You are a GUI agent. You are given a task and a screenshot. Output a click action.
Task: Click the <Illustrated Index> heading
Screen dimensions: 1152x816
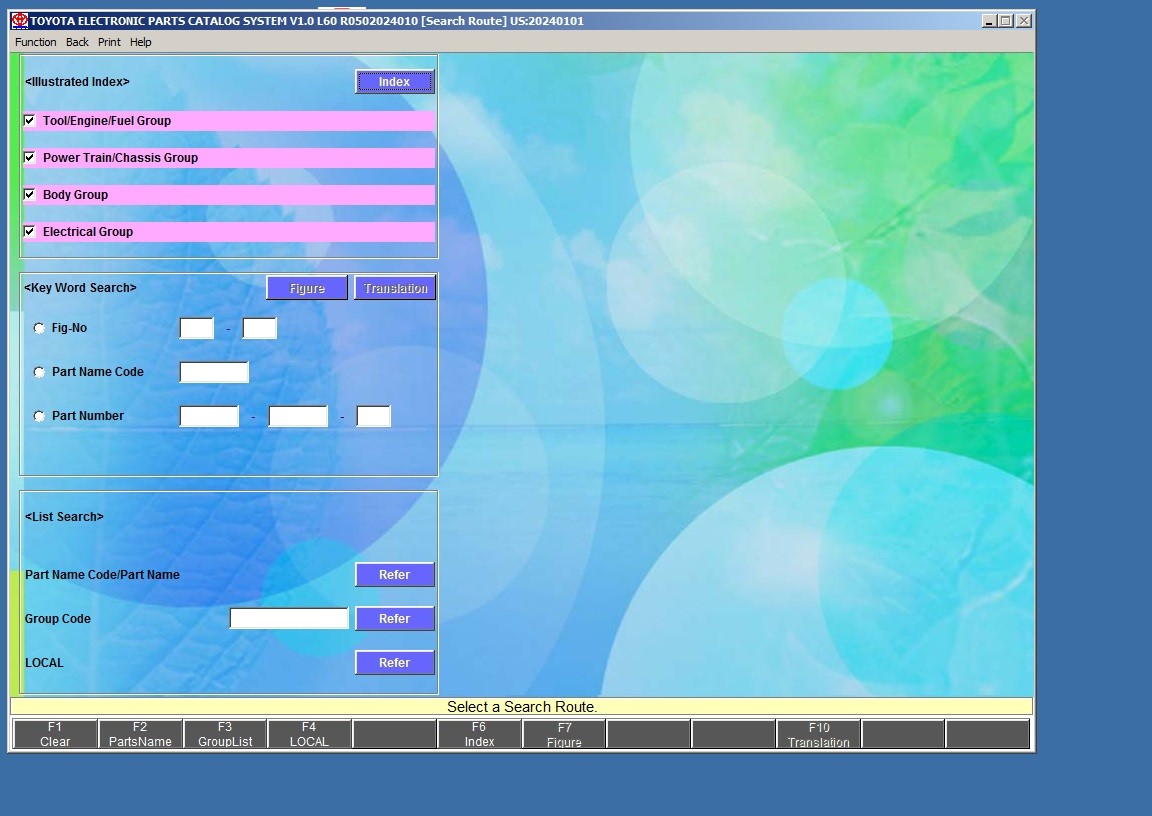(x=77, y=82)
